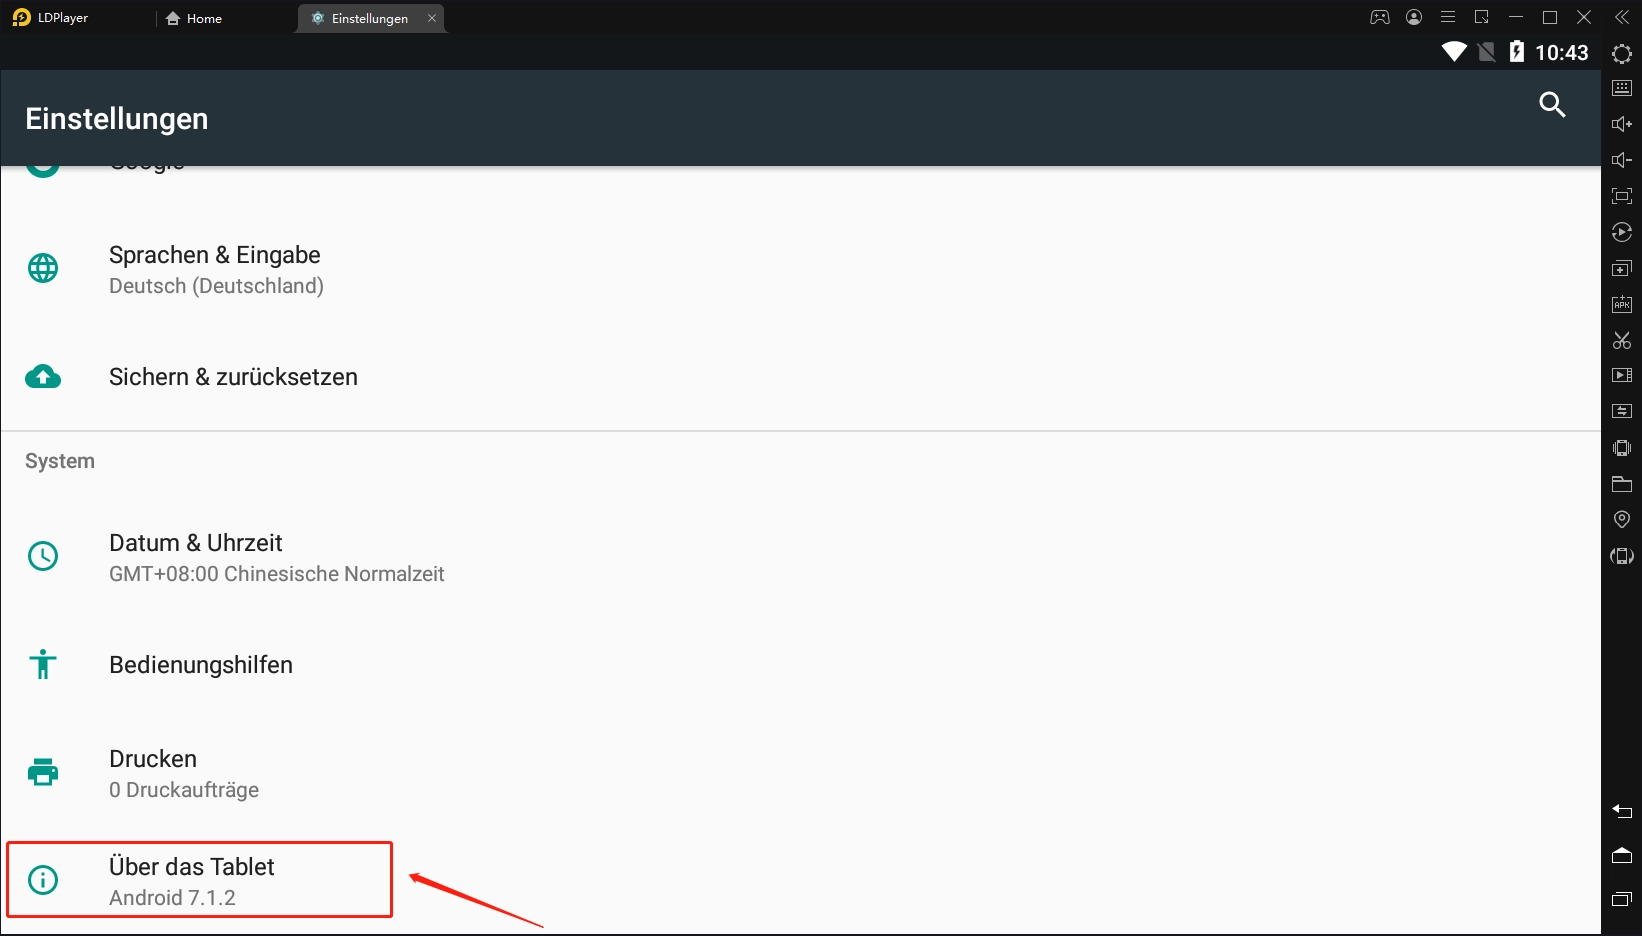Toggle fullscreen icon in sidebar
1642x936 pixels.
point(1622,196)
